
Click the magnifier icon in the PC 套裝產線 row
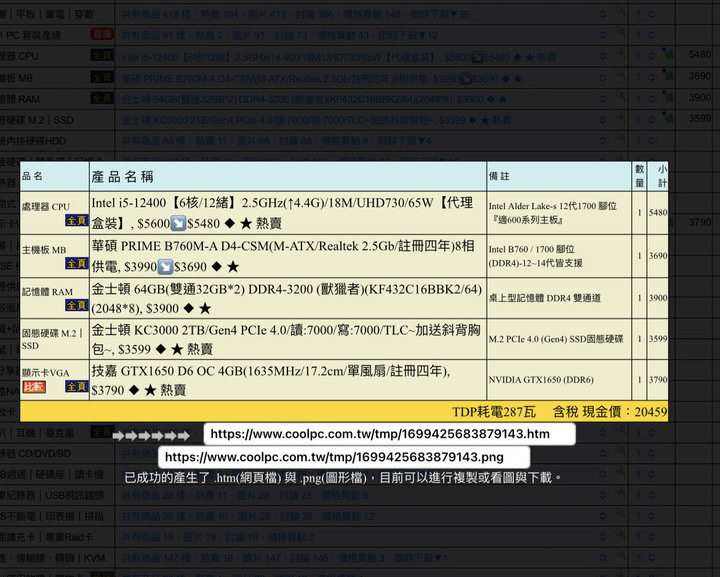[620, 33]
